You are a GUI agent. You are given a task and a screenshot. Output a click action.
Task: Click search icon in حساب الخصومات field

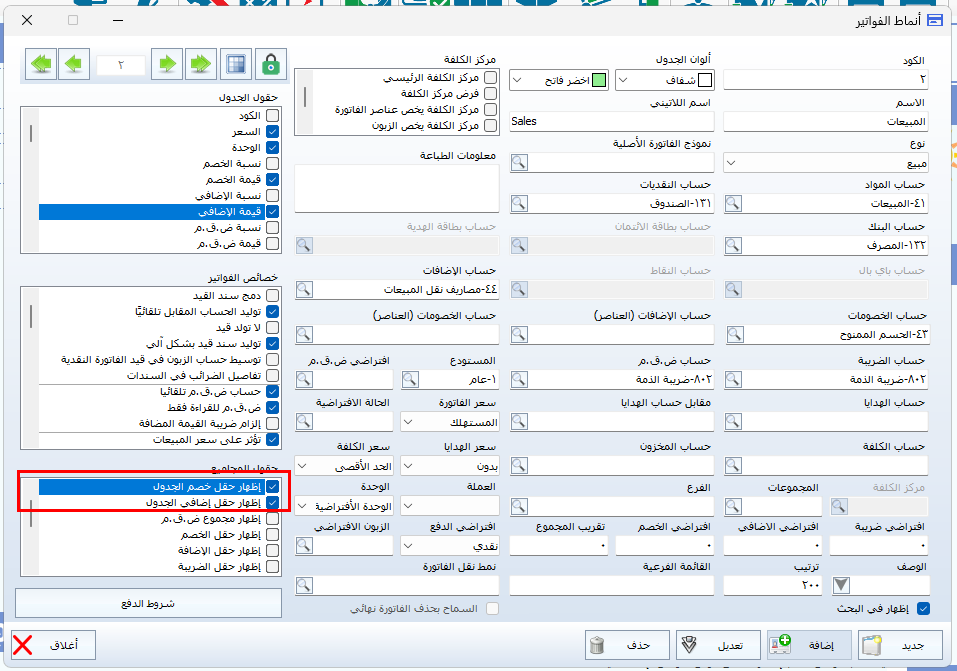pyautogui.click(x=733, y=333)
